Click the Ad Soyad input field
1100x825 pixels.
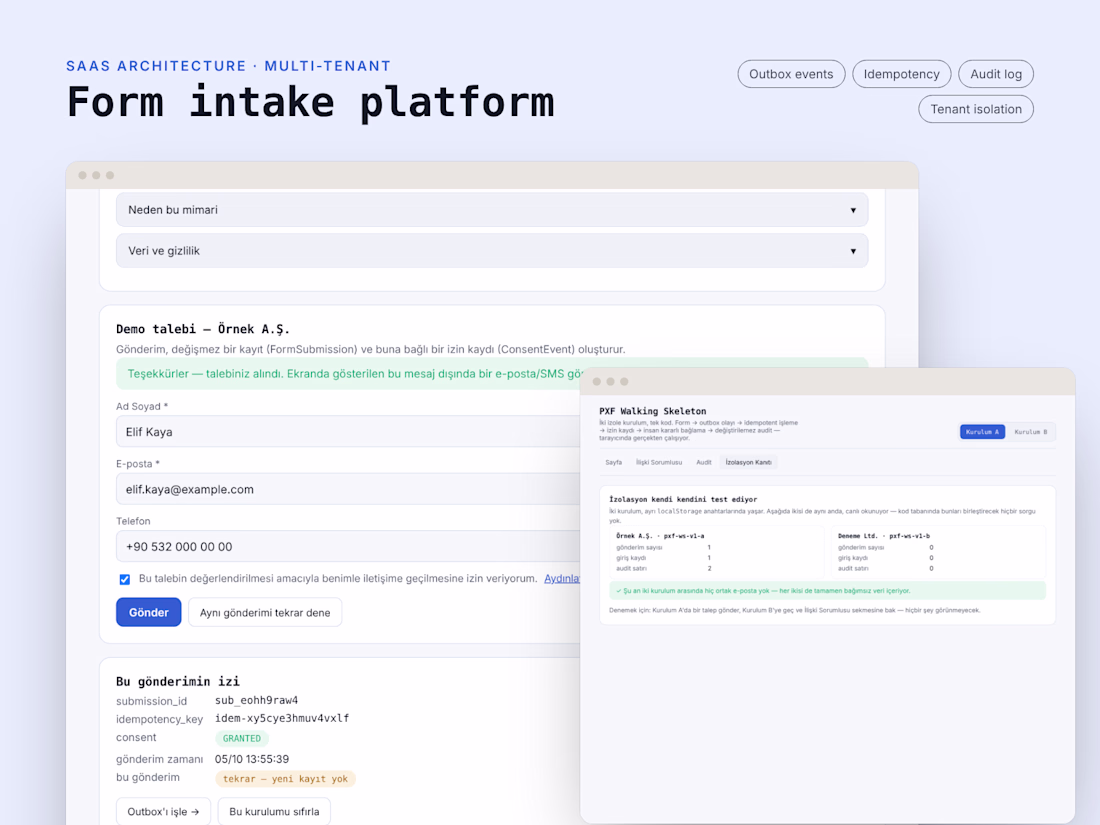click(349, 432)
